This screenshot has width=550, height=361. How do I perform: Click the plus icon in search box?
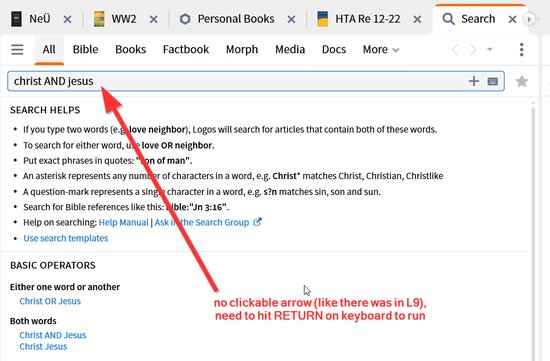tap(474, 81)
